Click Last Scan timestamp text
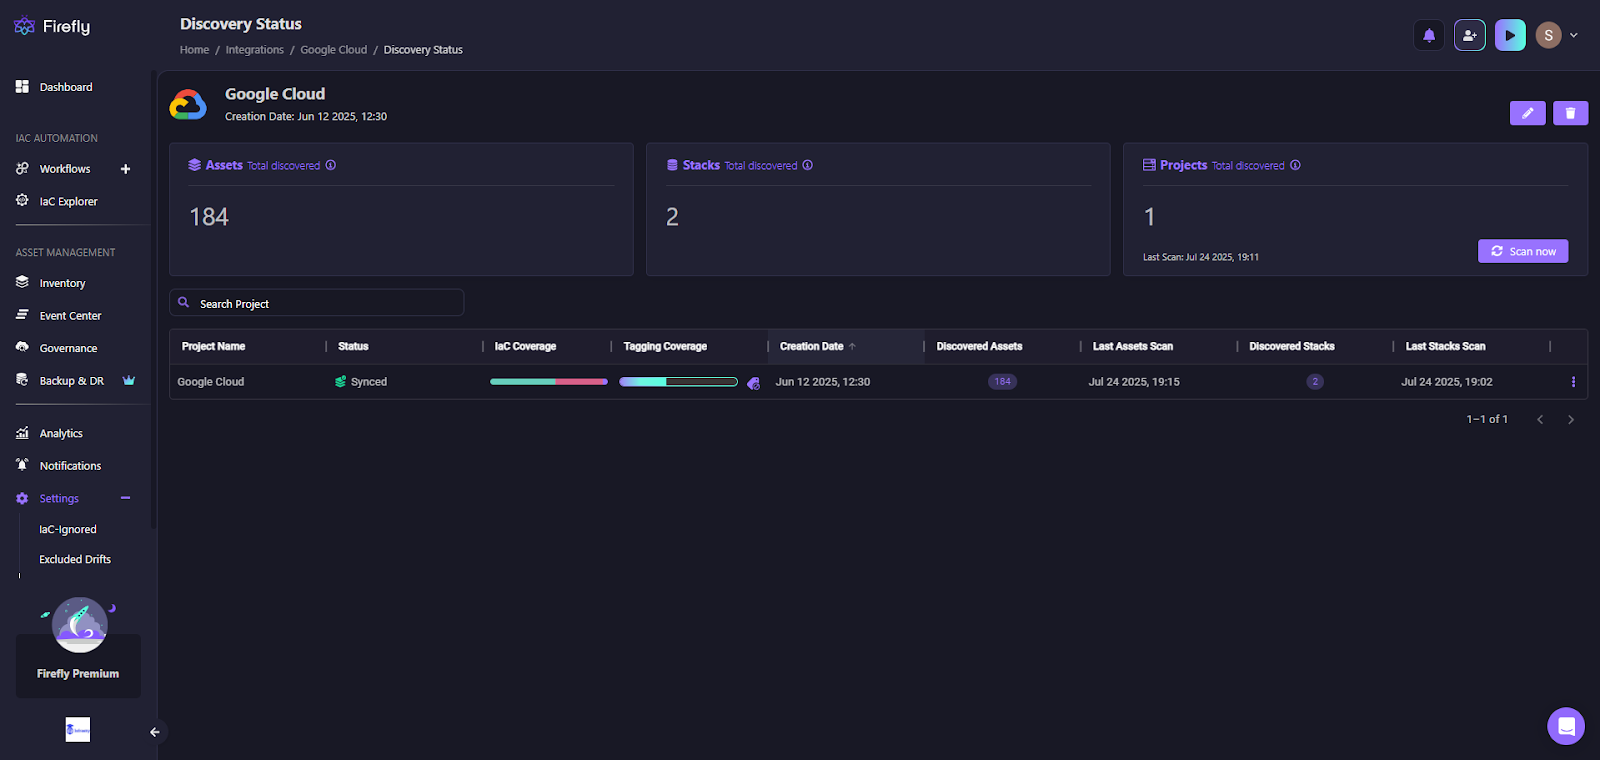 pyautogui.click(x=1201, y=257)
